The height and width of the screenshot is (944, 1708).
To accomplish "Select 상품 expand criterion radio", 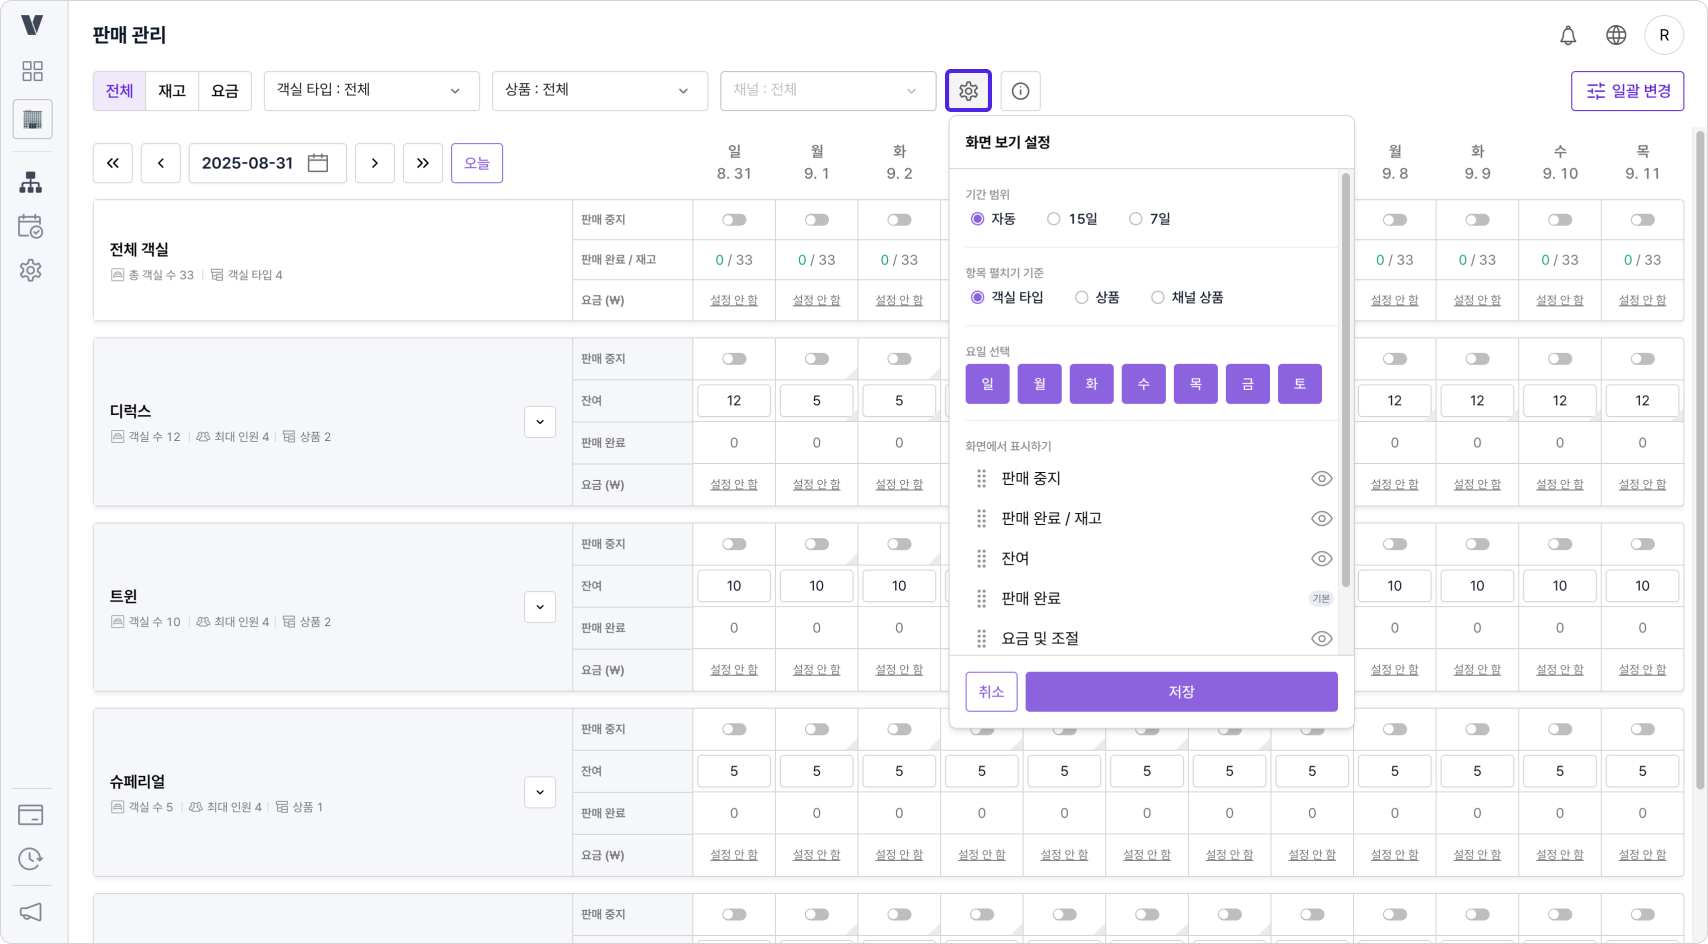I will tap(1082, 298).
